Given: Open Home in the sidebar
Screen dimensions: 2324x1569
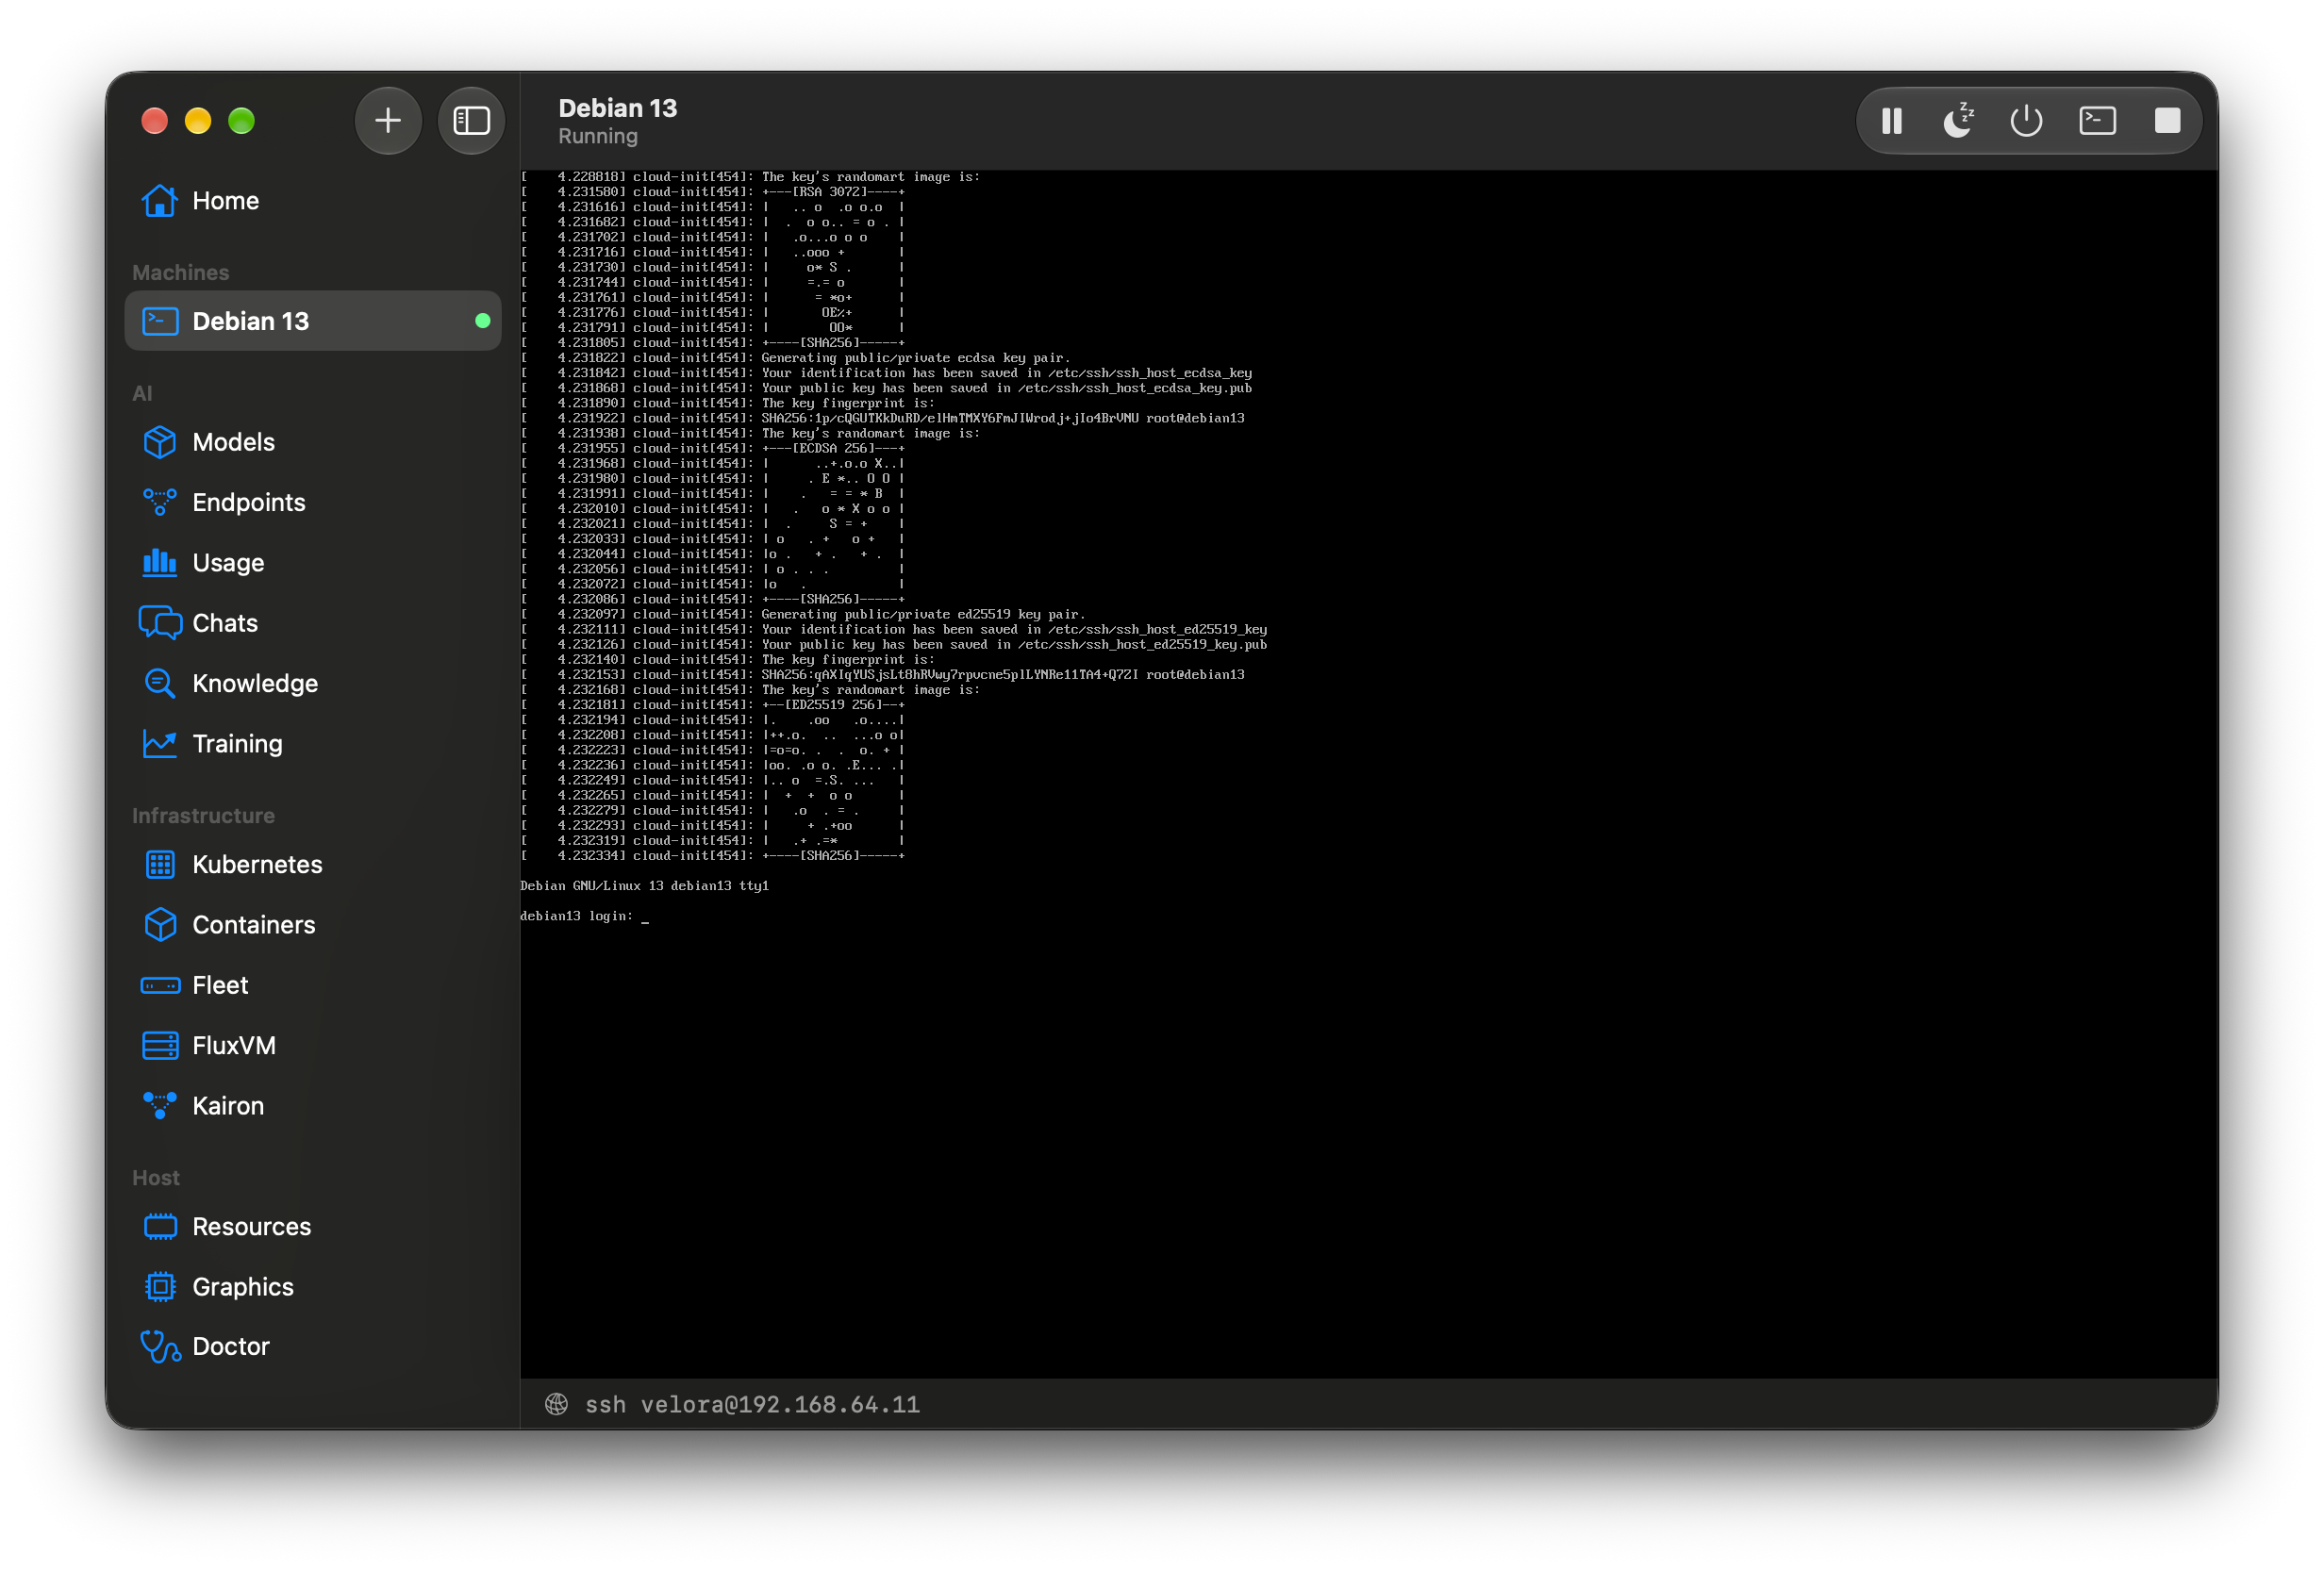Looking at the screenshot, I should pos(313,201).
